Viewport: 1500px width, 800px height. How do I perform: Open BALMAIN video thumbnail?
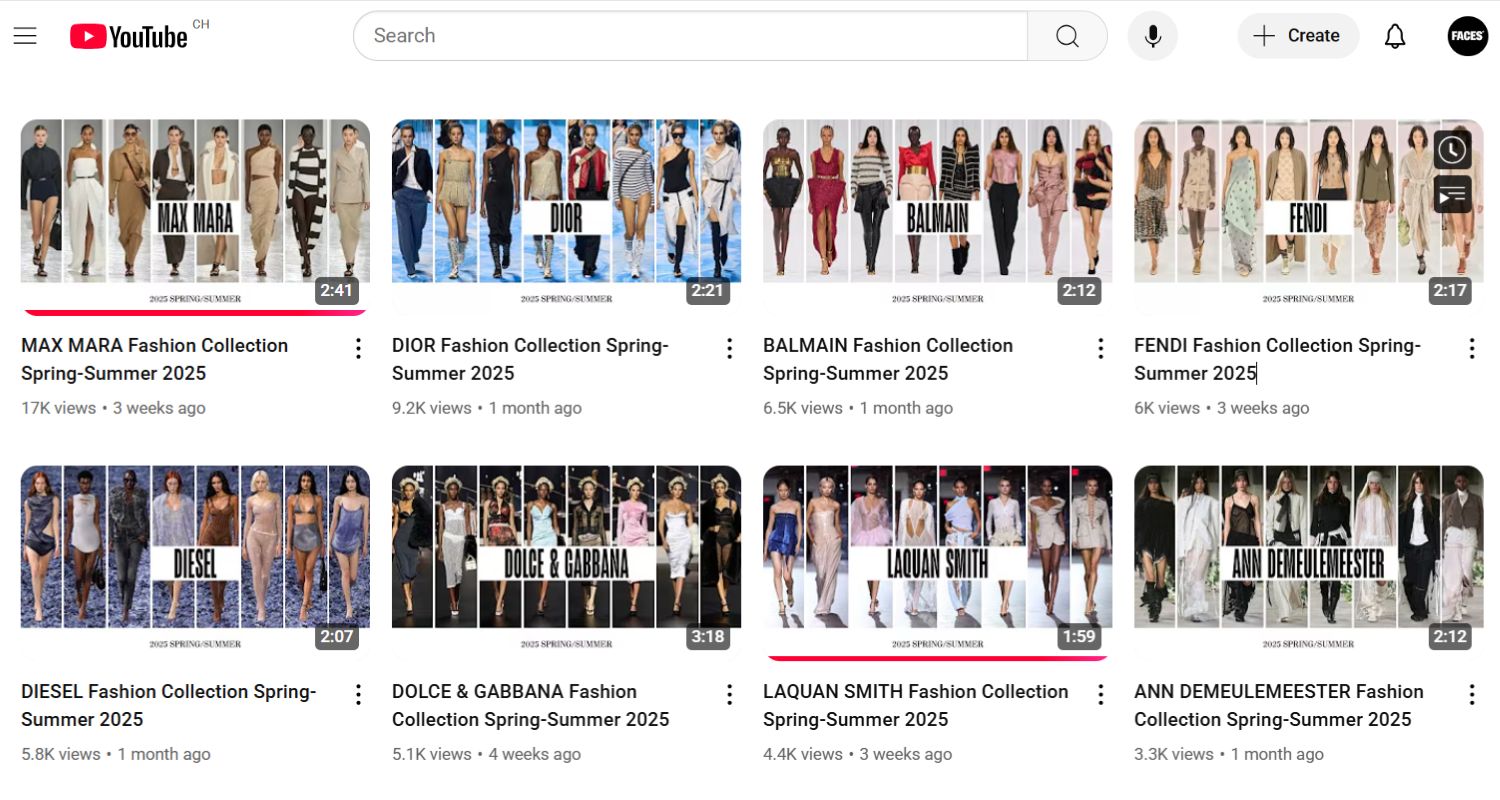tap(937, 217)
